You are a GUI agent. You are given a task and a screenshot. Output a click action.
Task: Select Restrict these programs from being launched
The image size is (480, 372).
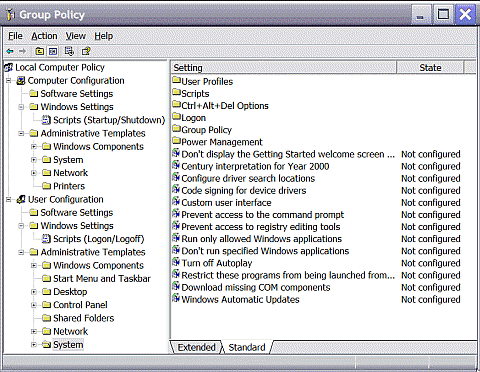click(288, 275)
